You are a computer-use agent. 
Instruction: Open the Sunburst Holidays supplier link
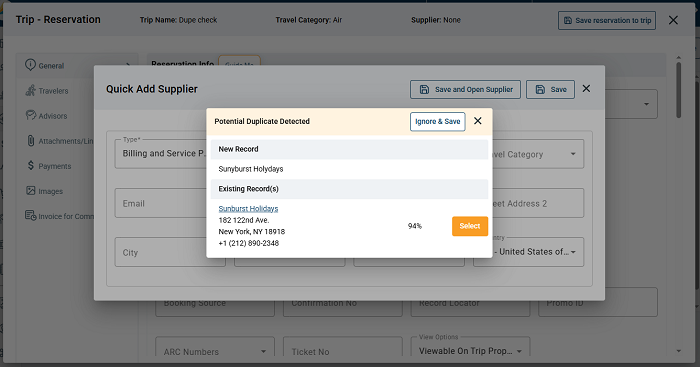[248, 209]
